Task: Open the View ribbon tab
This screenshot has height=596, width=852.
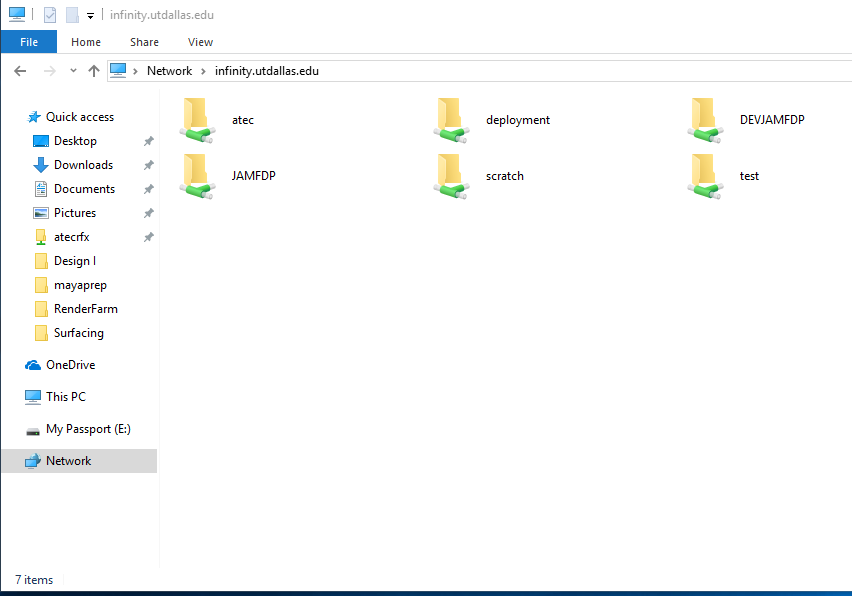Action: pyautogui.click(x=201, y=42)
